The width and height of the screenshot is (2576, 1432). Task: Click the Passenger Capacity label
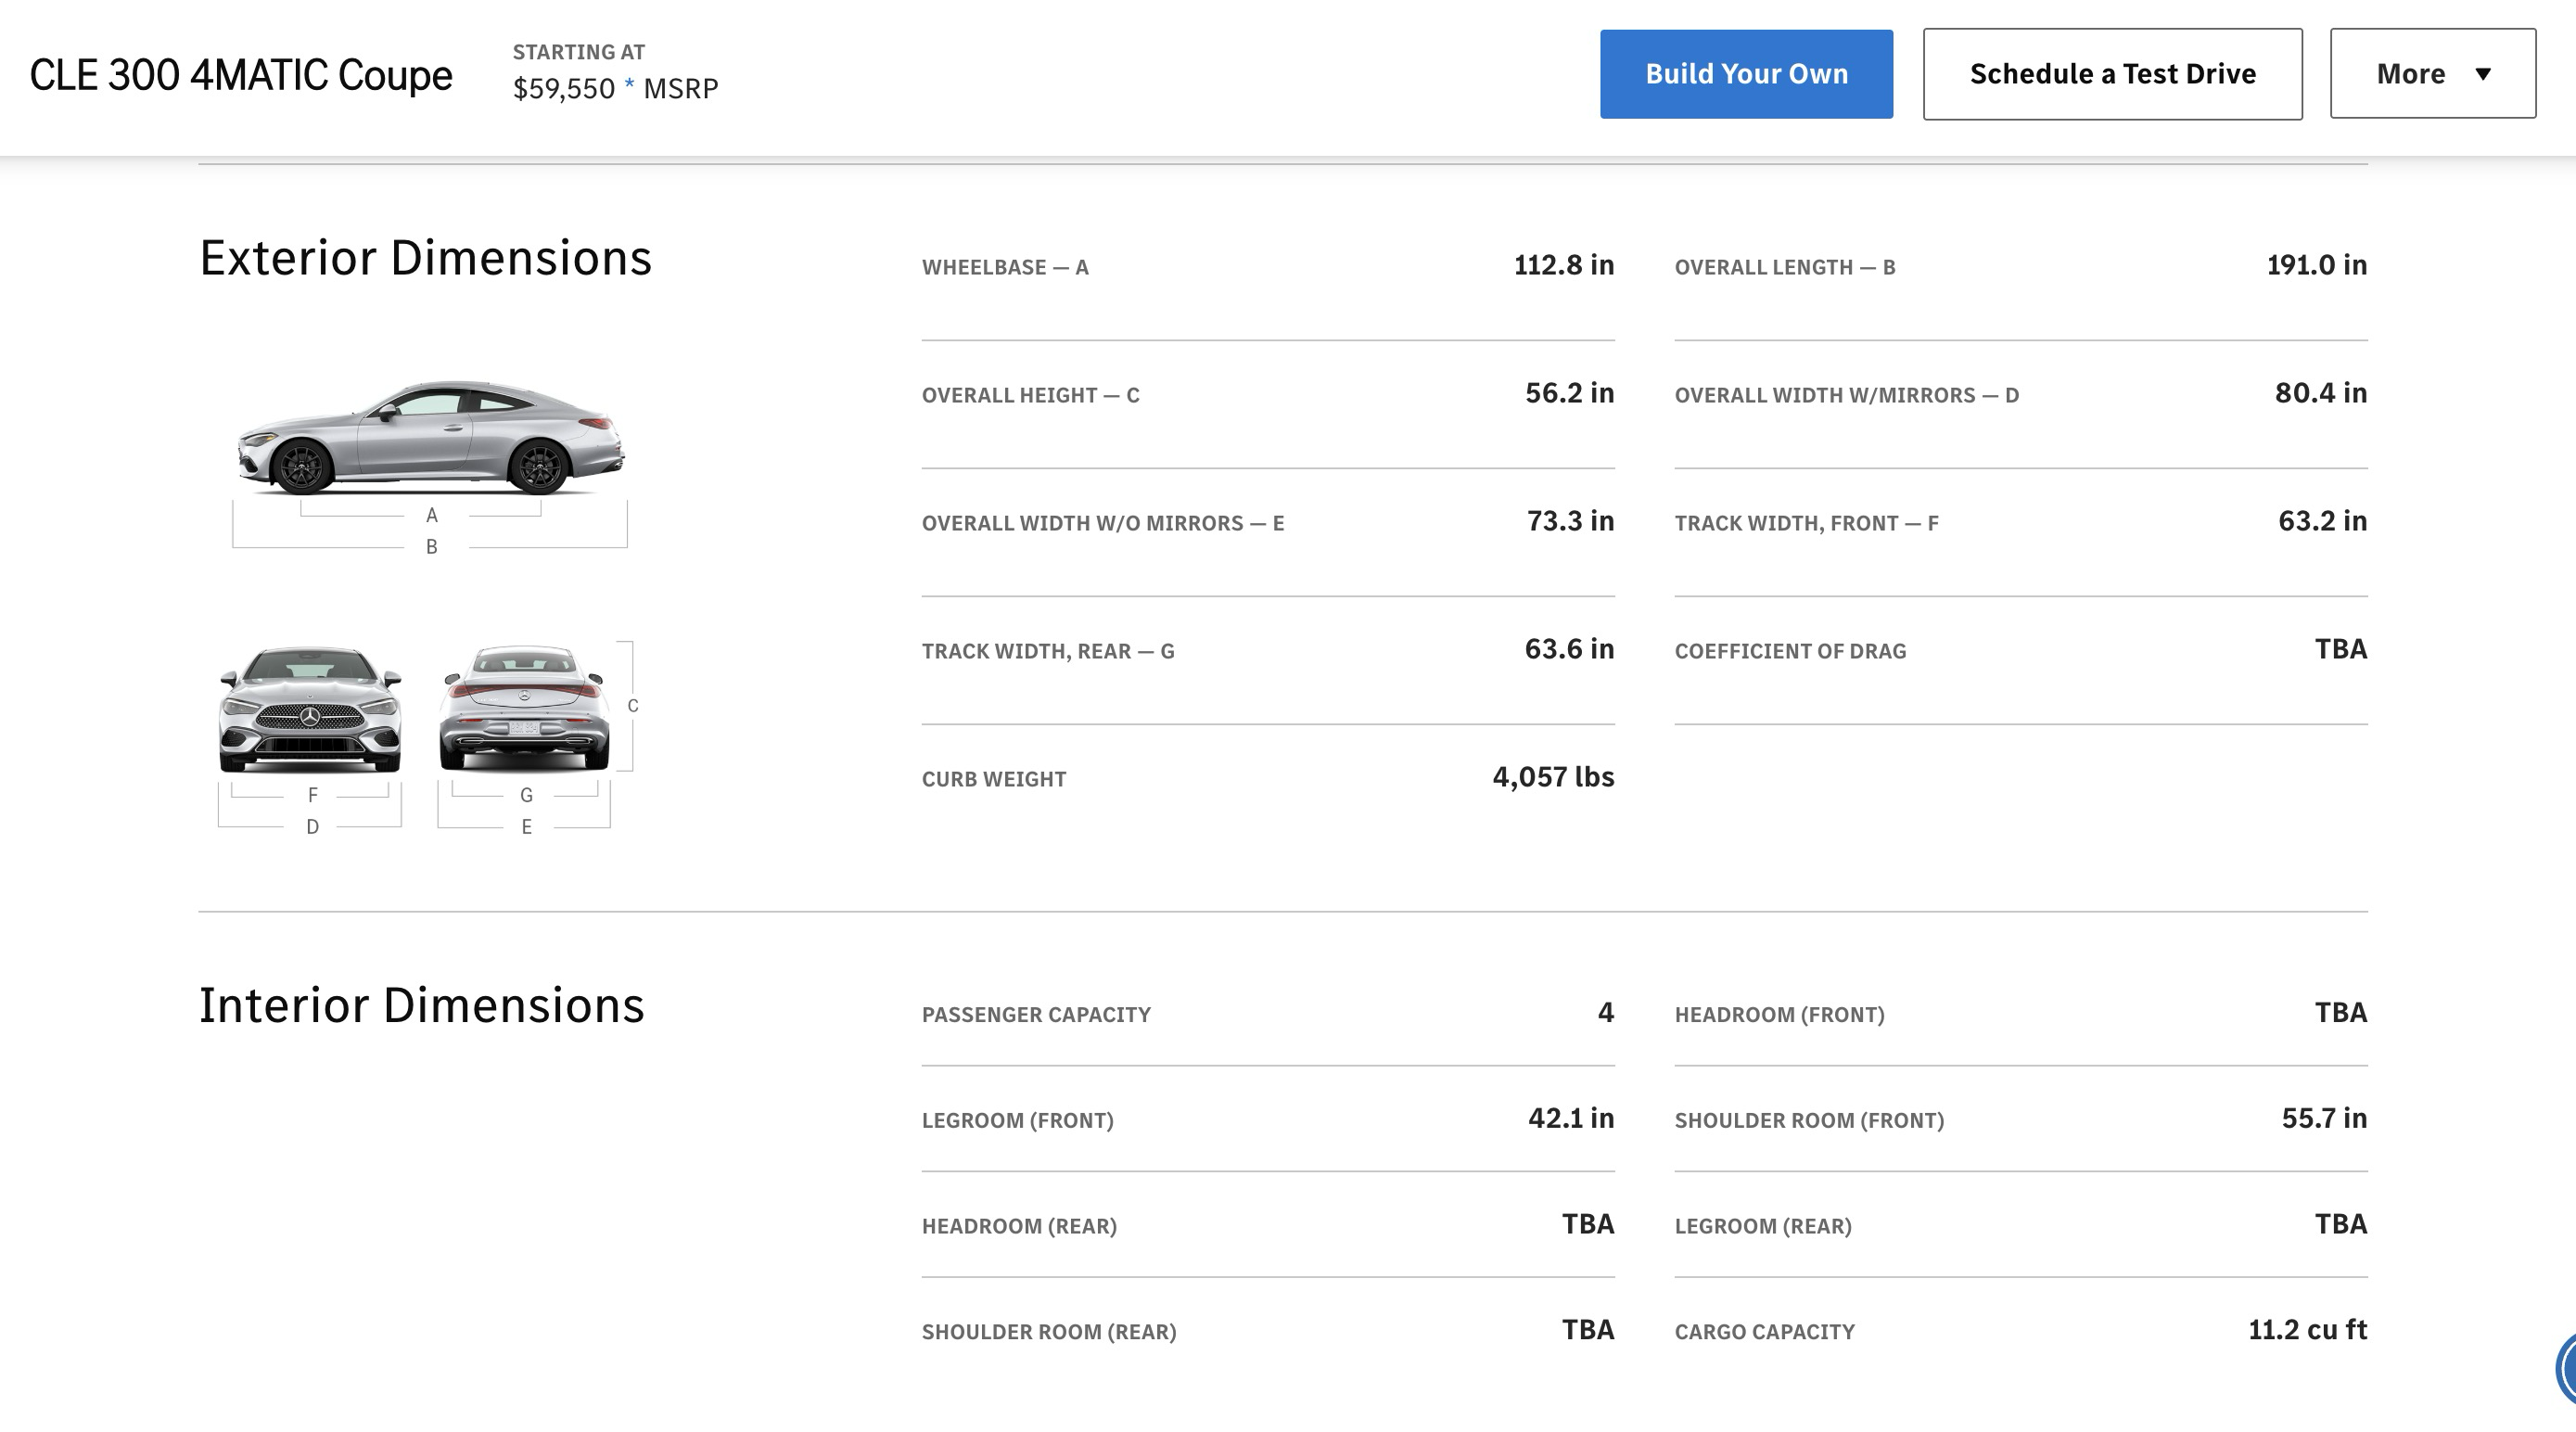tap(1035, 1014)
